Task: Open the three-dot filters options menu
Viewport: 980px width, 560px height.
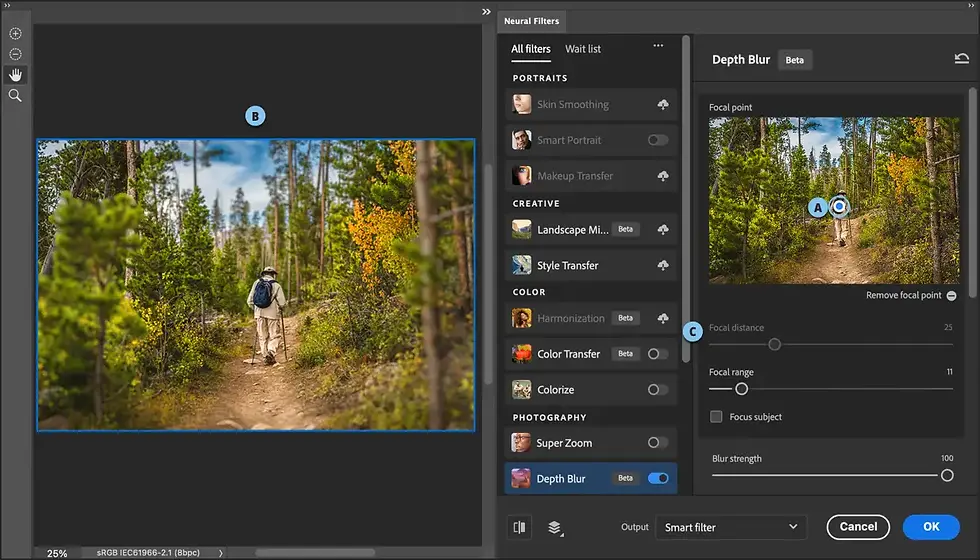Action: (x=658, y=46)
